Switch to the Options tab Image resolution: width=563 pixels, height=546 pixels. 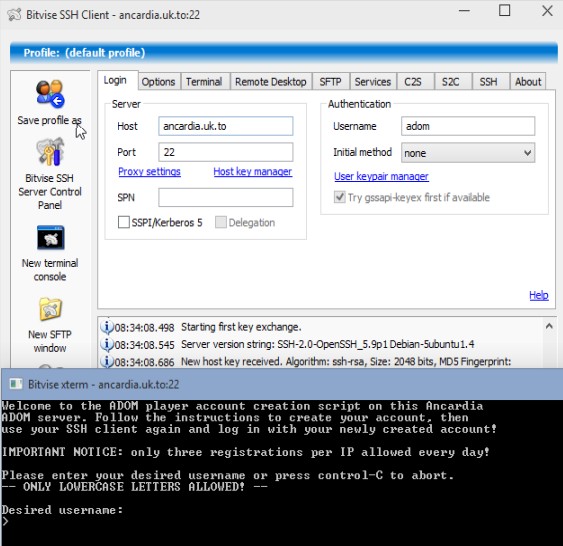[x=158, y=82]
